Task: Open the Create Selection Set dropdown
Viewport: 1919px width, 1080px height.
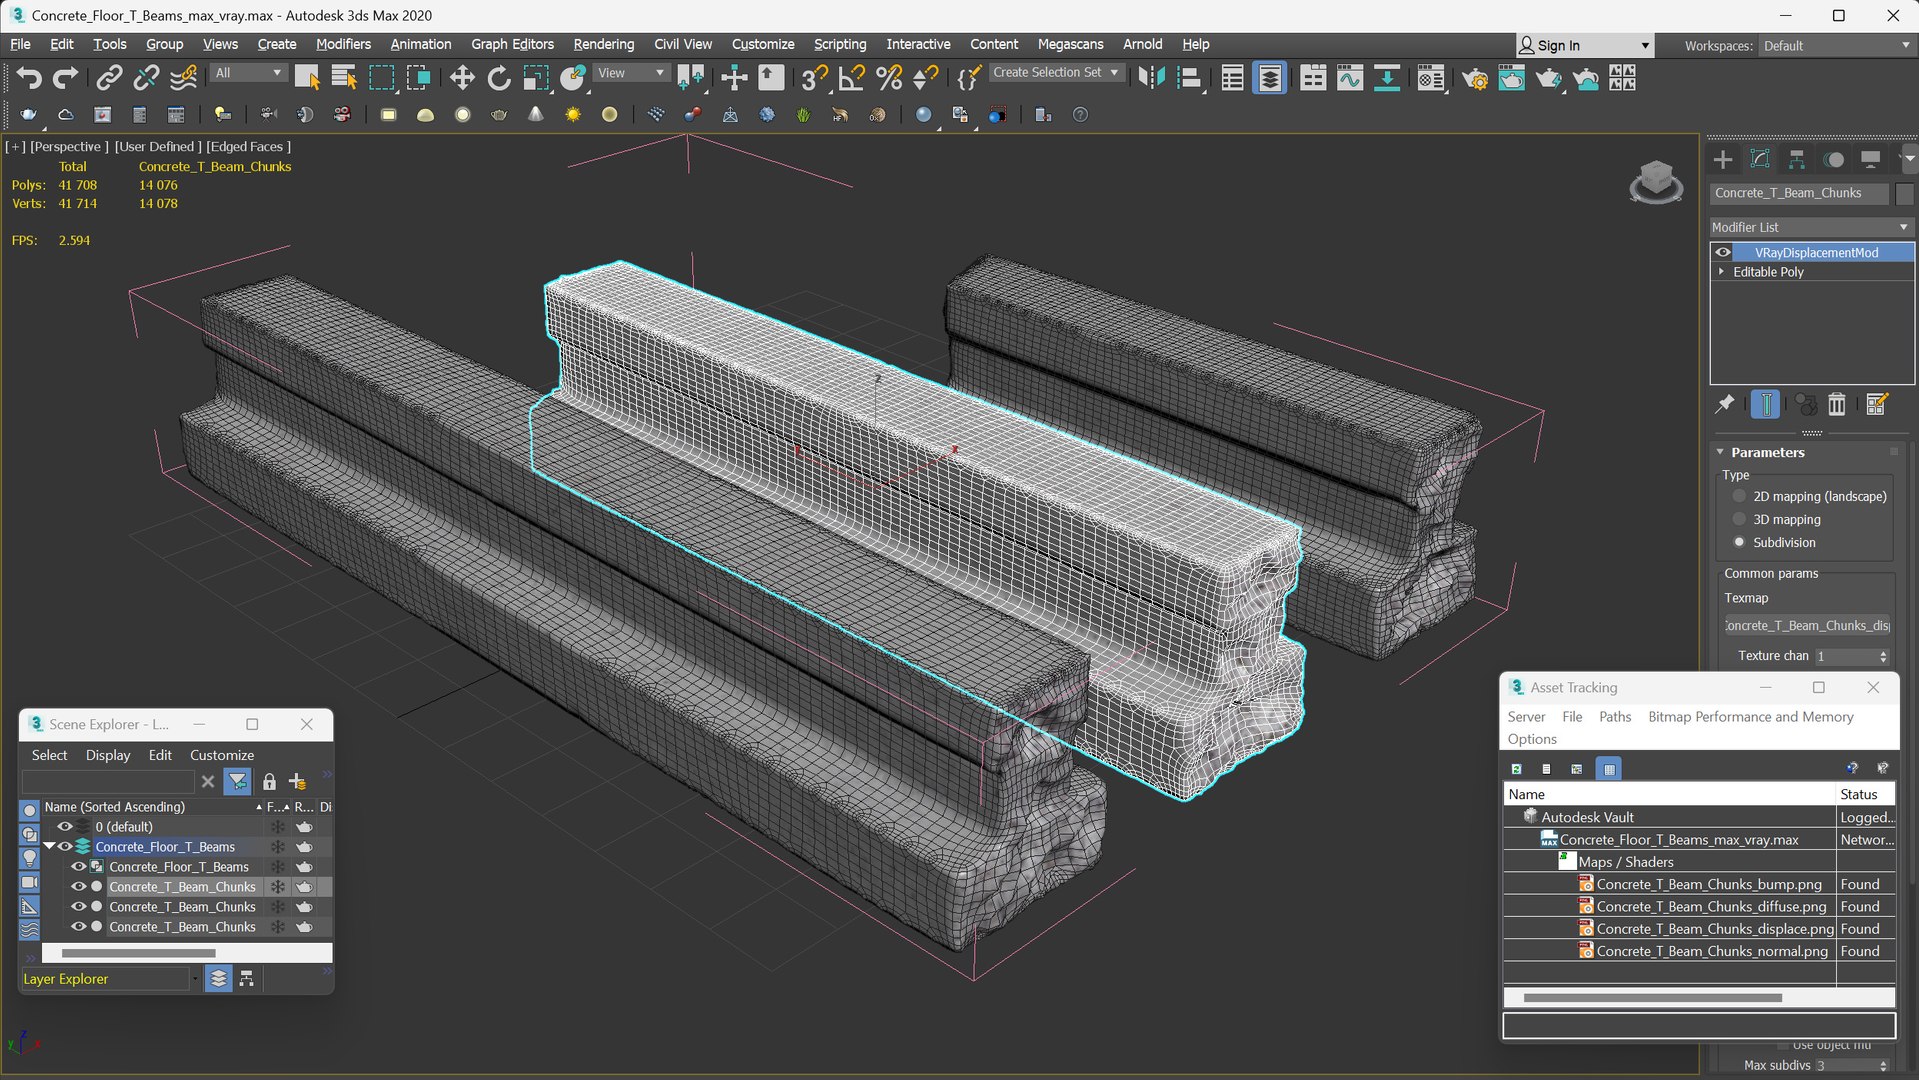Action: [x=1056, y=72]
